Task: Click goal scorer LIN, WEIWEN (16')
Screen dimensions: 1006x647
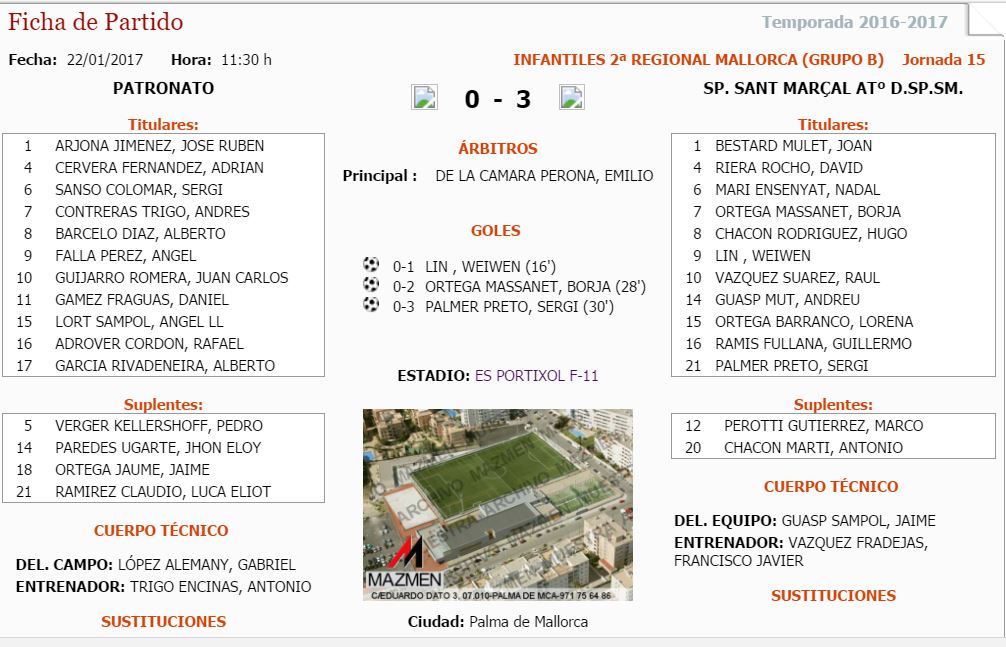Action: coord(490,267)
